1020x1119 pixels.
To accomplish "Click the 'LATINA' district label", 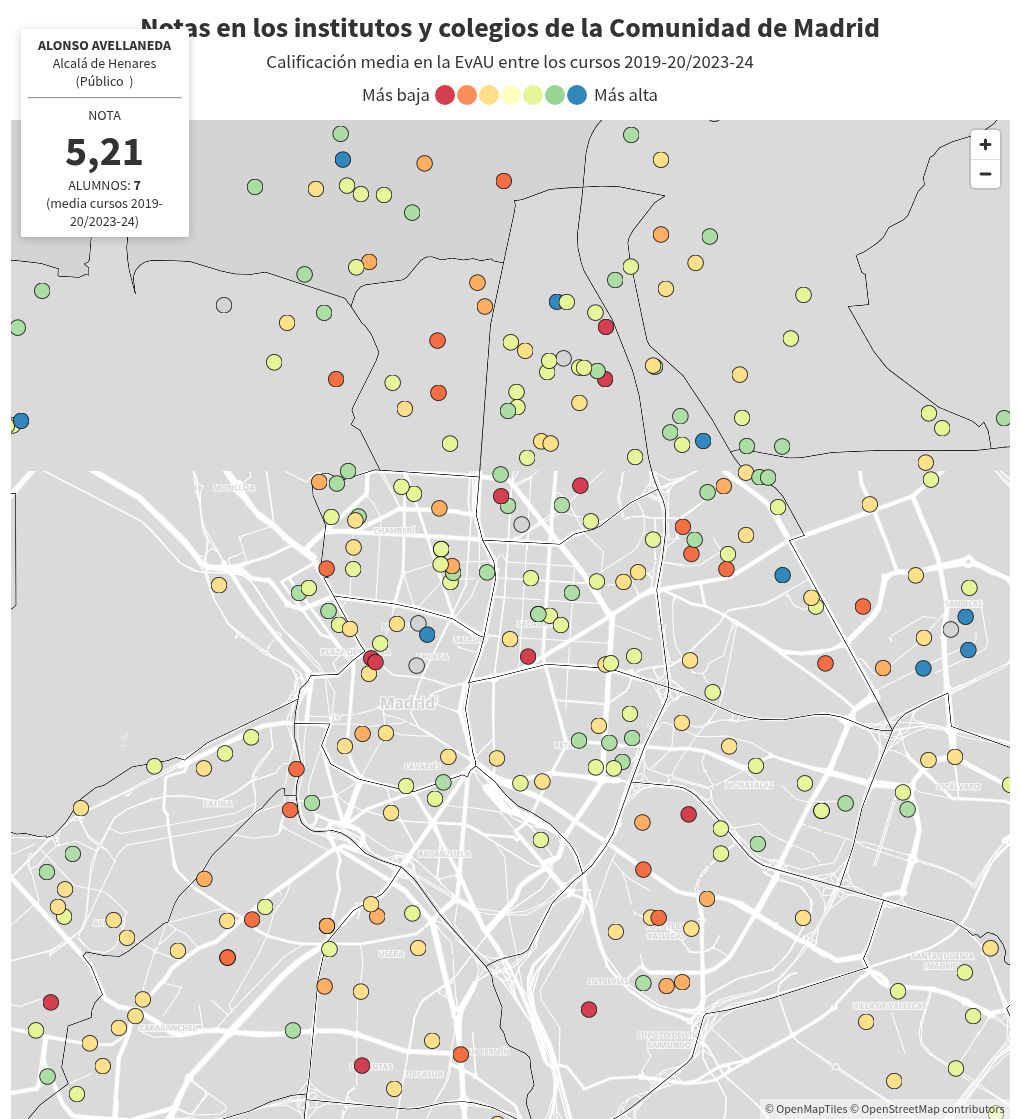I will (x=218, y=804).
